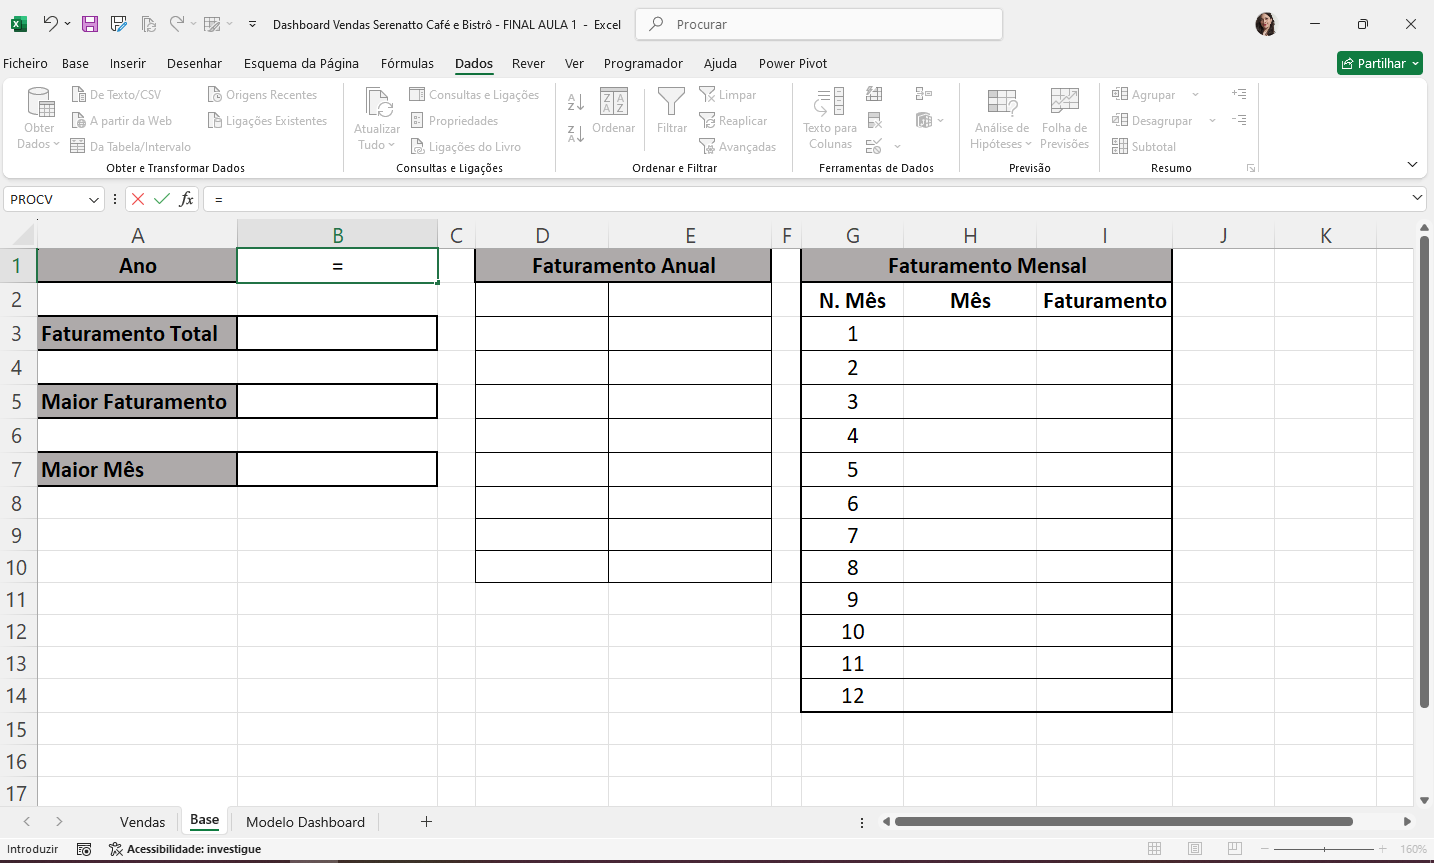The height and width of the screenshot is (863, 1434).
Task: Open the Obter Dados database icon
Action: [40, 103]
